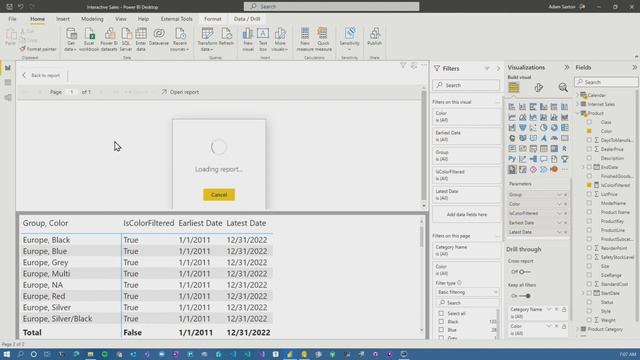The image size is (640, 360).
Task: Tick Select all in Color filter
Action: coord(441,313)
